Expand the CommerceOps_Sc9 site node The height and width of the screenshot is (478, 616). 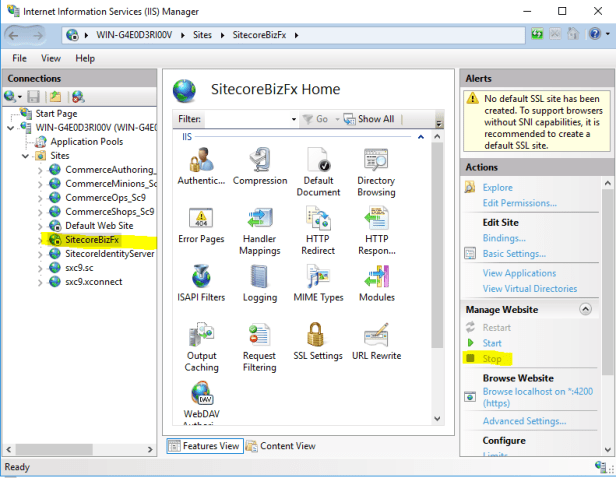point(40,198)
